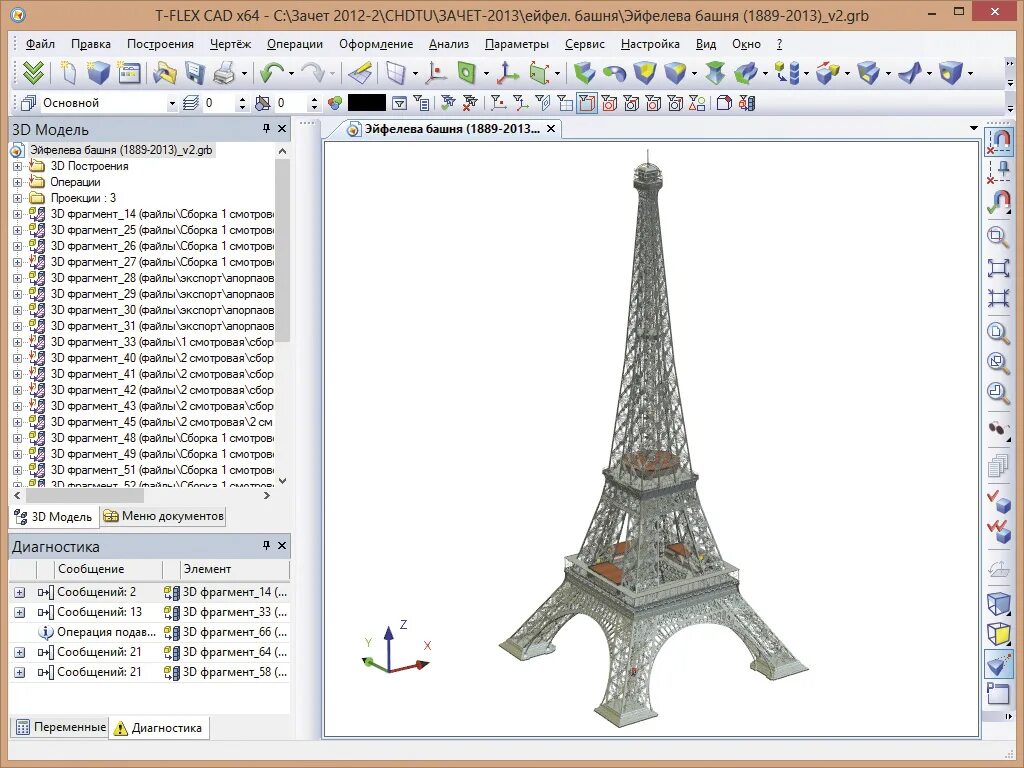1024x768 pixels.
Task: Toggle the perspective projection view button
Action: pyautogui.click(x=998, y=665)
